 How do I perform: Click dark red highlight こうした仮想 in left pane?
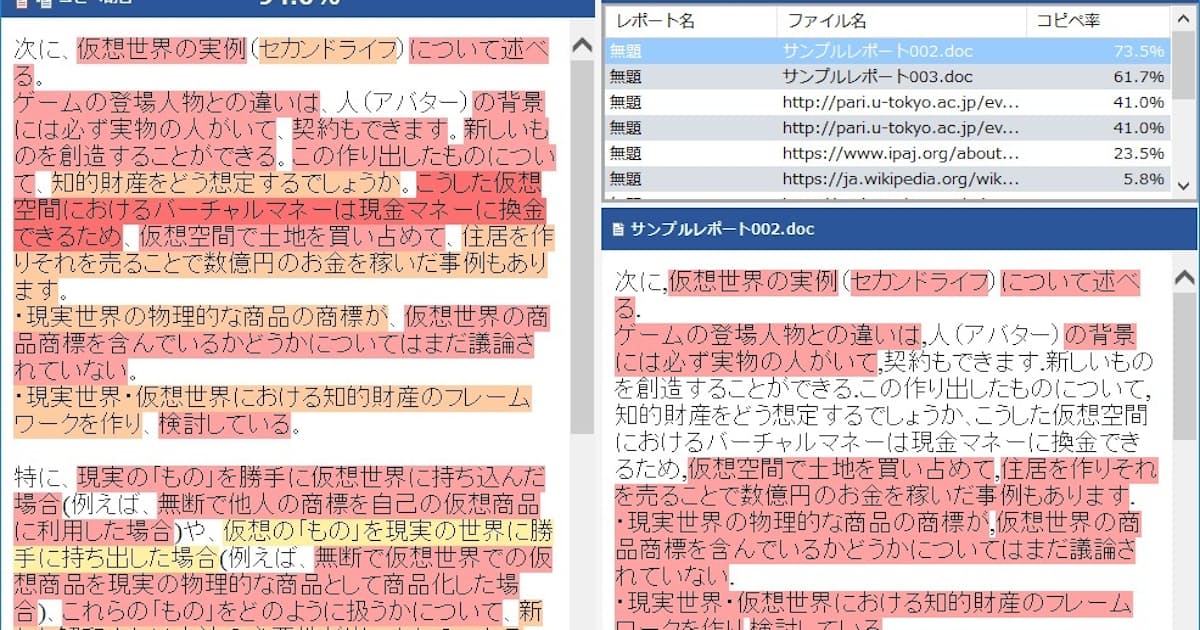pyautogui.click(x=478, y=184)
